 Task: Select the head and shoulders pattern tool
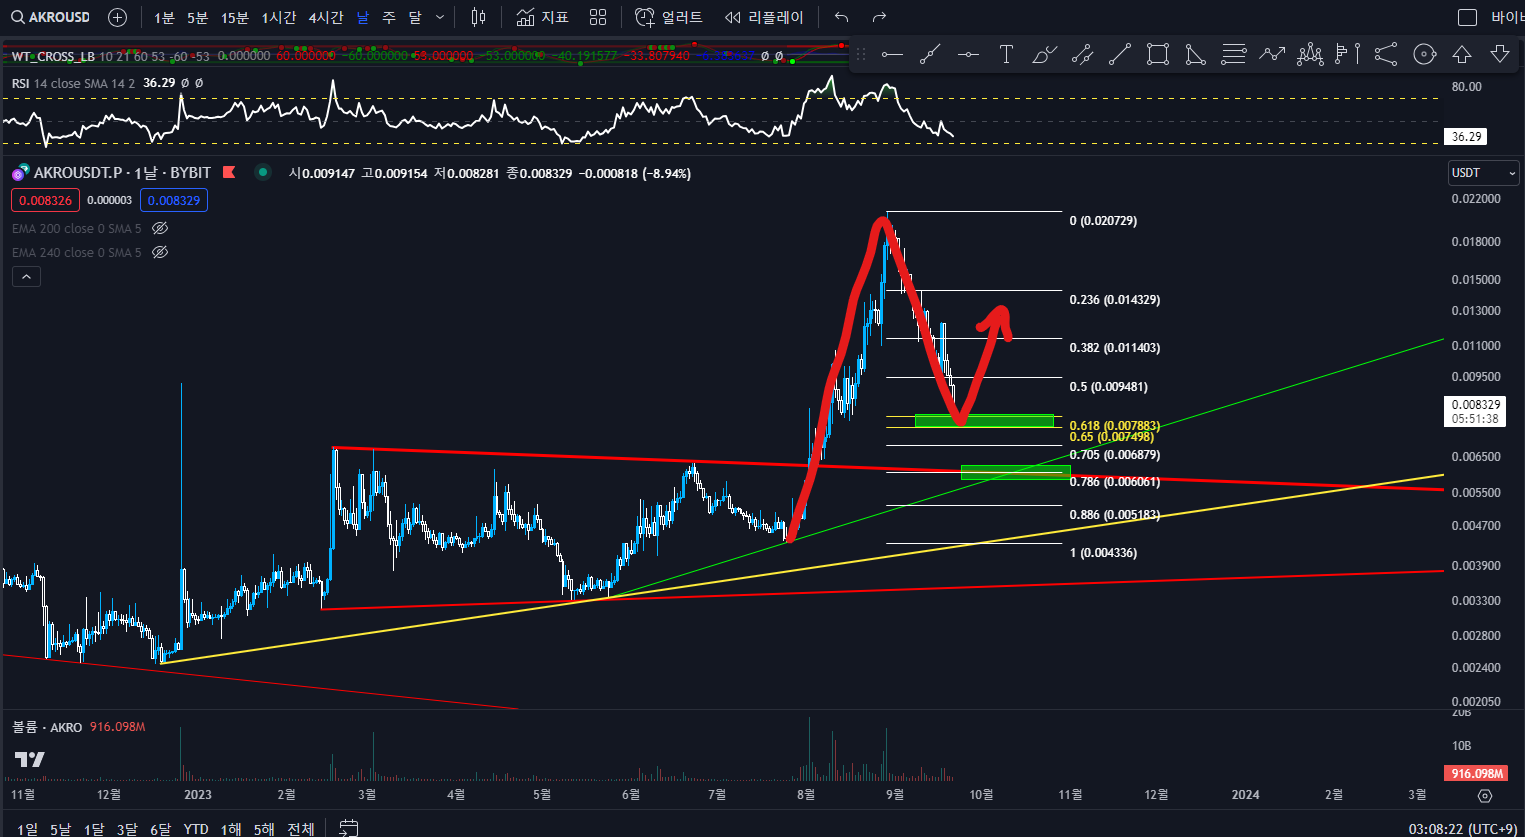[1310, 54]
